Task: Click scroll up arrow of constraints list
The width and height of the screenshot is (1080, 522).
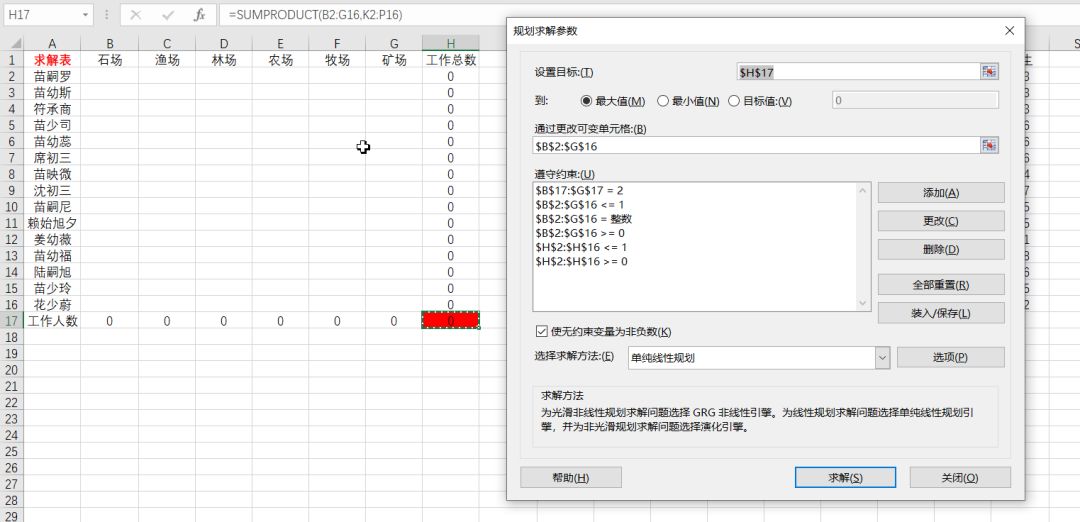Action: click(x=864, y=189)
